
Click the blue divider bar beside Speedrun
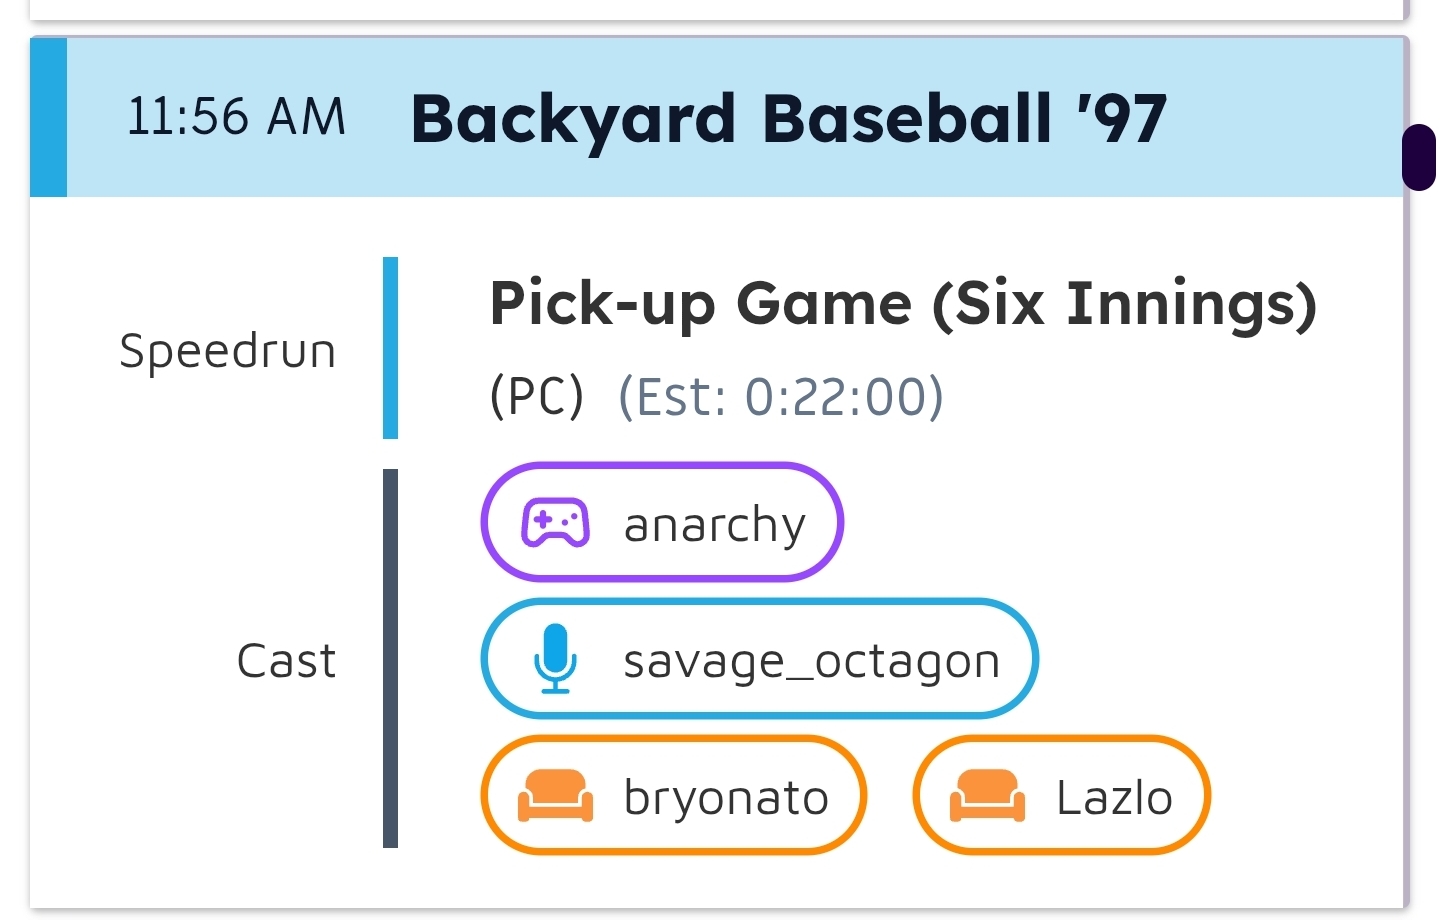click(390, 348)
